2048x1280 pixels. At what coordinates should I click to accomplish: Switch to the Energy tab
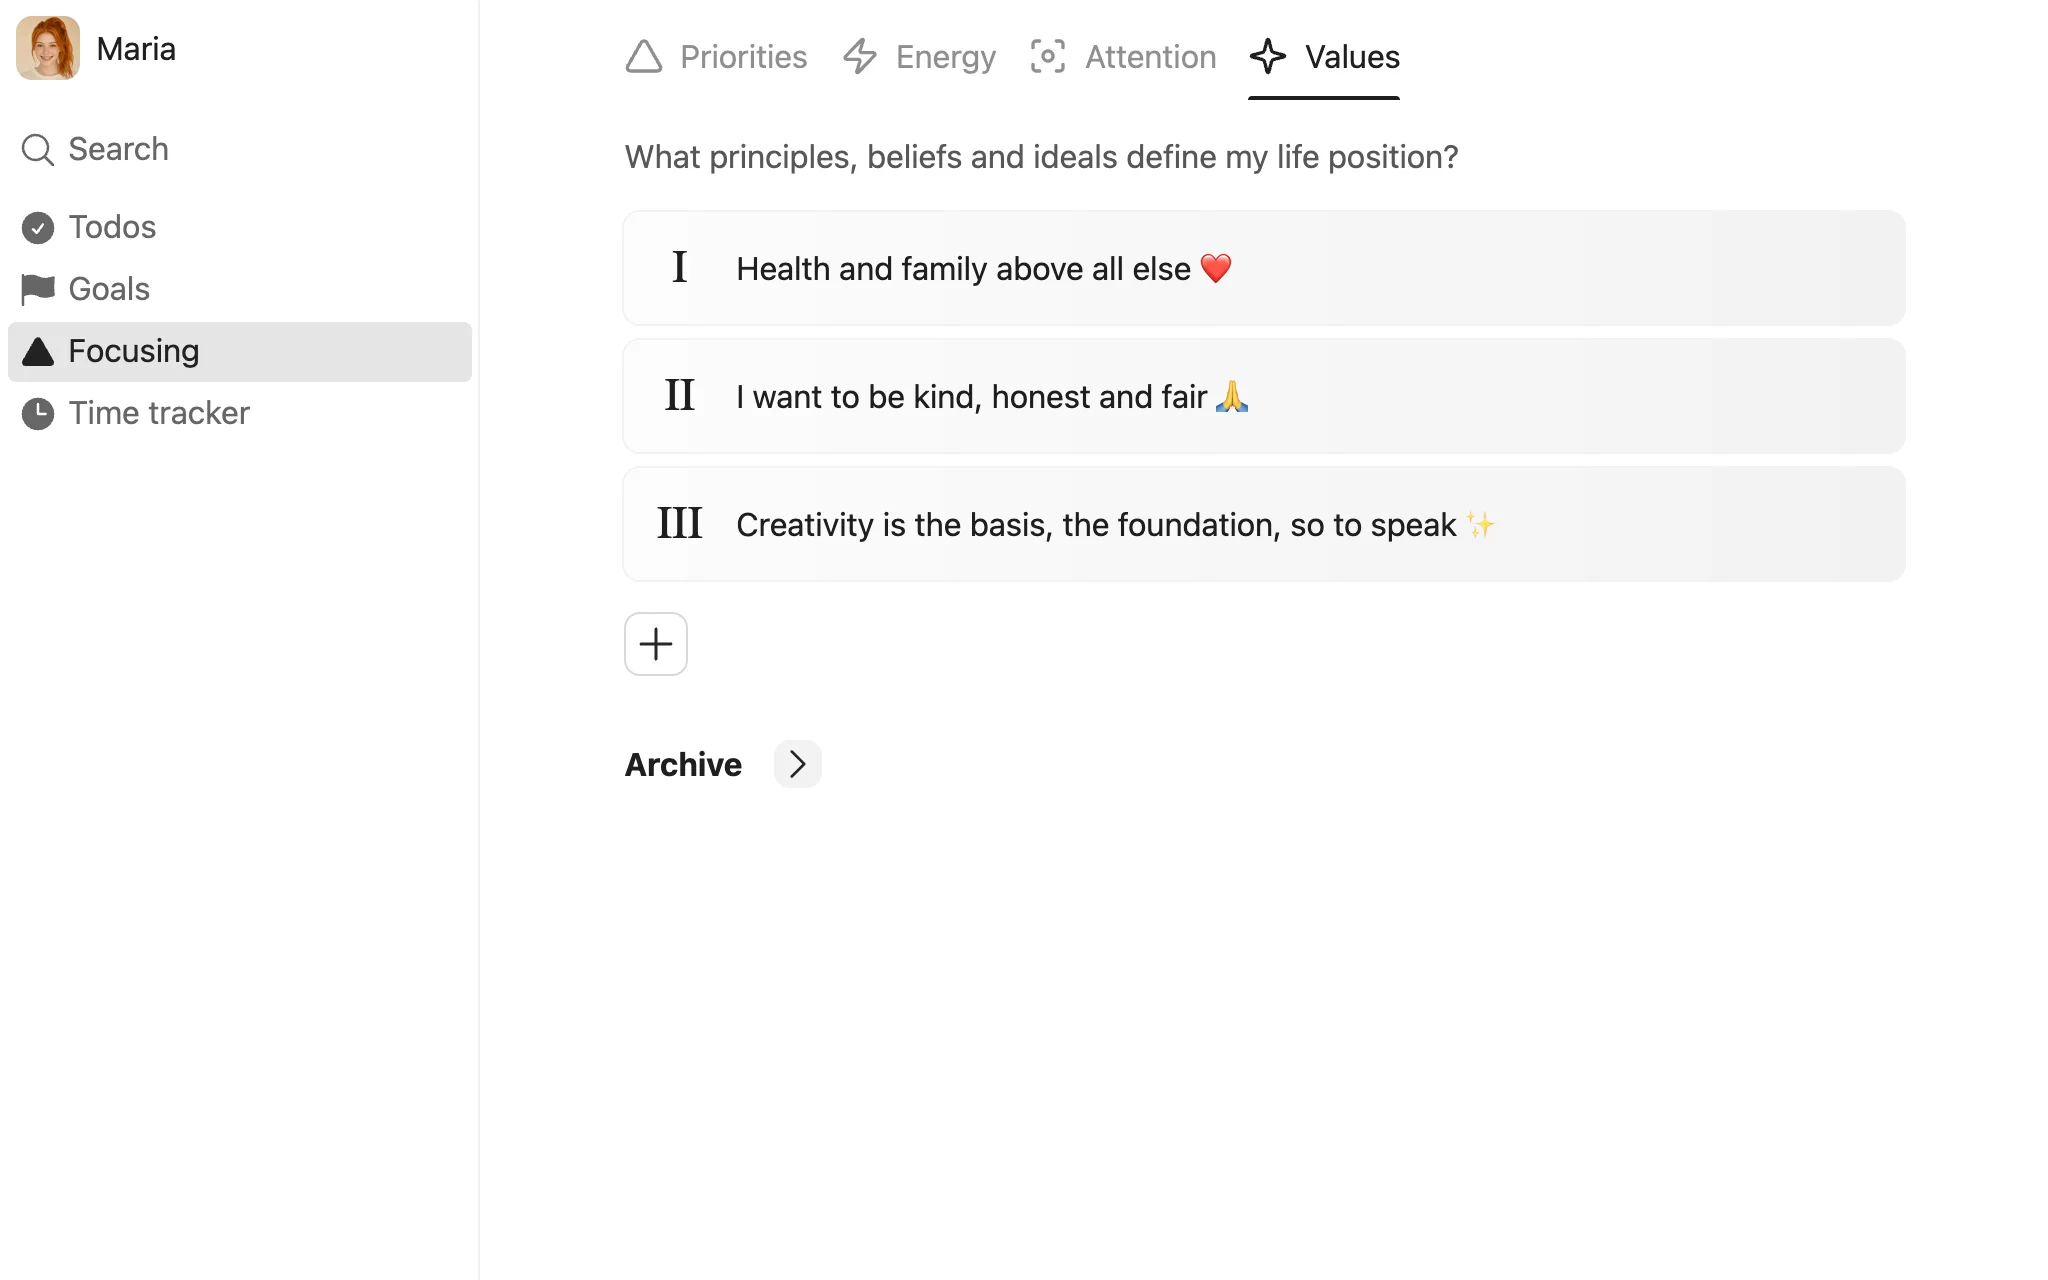coord(919,57)
